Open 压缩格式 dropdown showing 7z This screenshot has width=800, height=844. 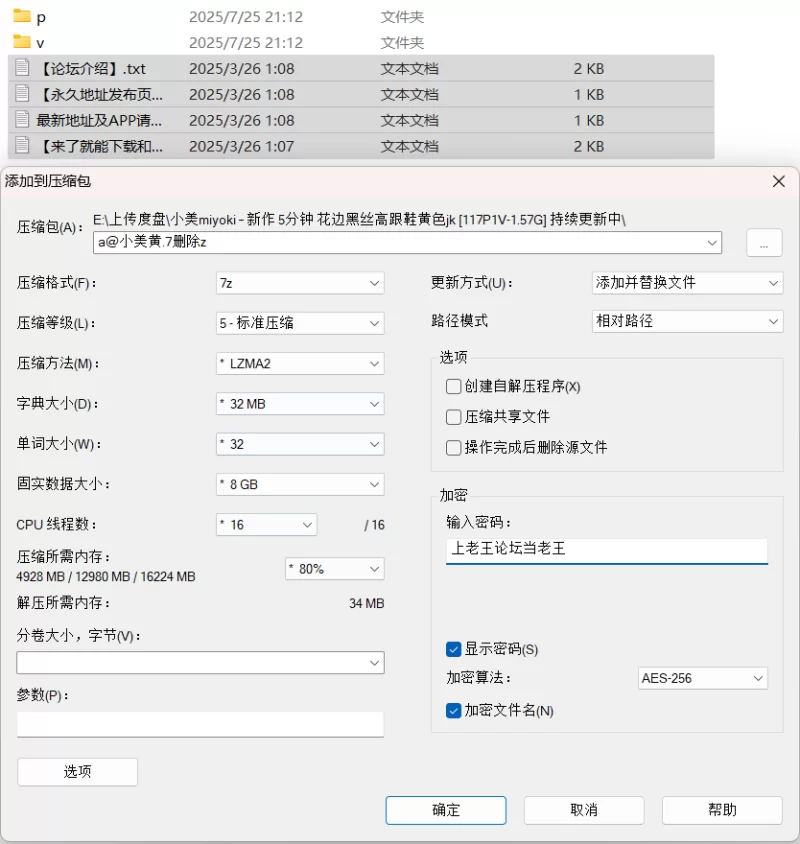tap(300, 283)
